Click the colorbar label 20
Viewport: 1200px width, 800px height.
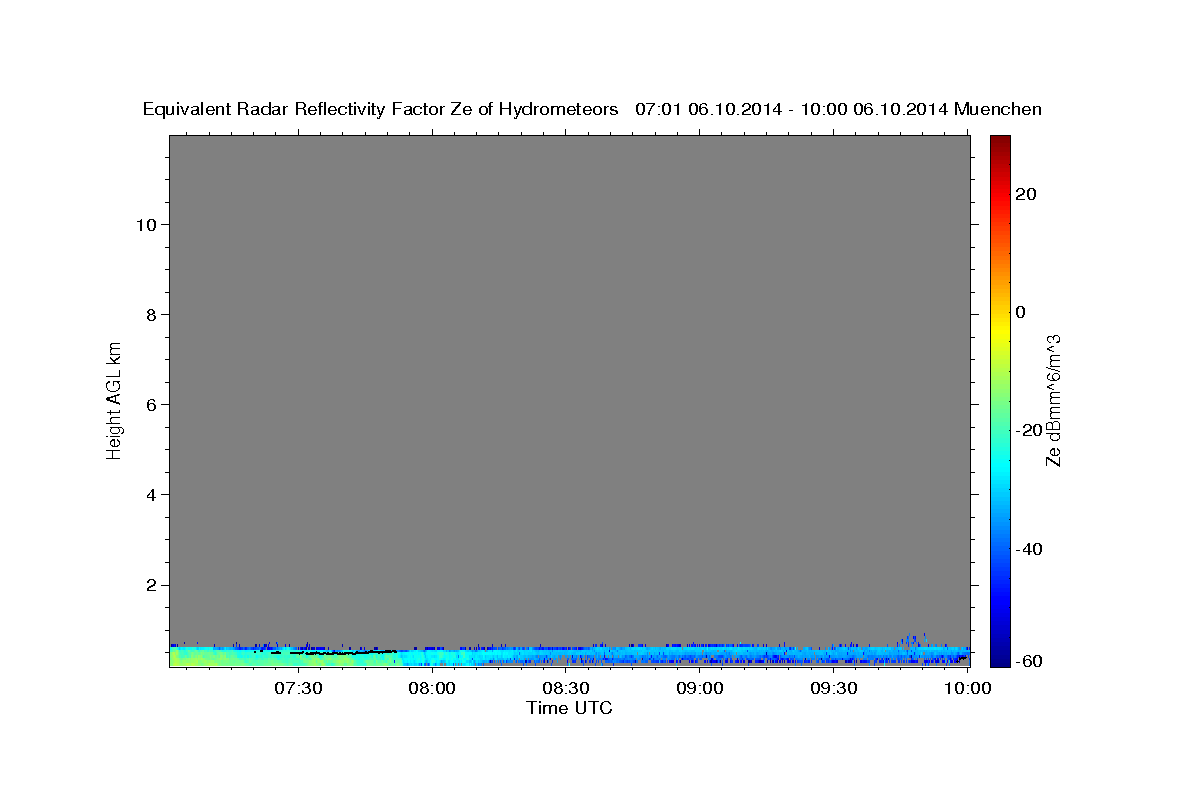tap(1025, 194)
